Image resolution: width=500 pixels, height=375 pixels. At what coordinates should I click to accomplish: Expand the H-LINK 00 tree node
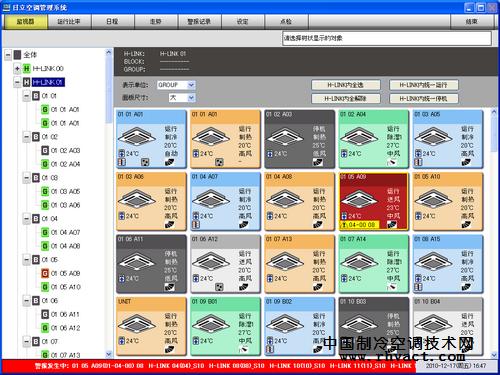click(17, 69)
